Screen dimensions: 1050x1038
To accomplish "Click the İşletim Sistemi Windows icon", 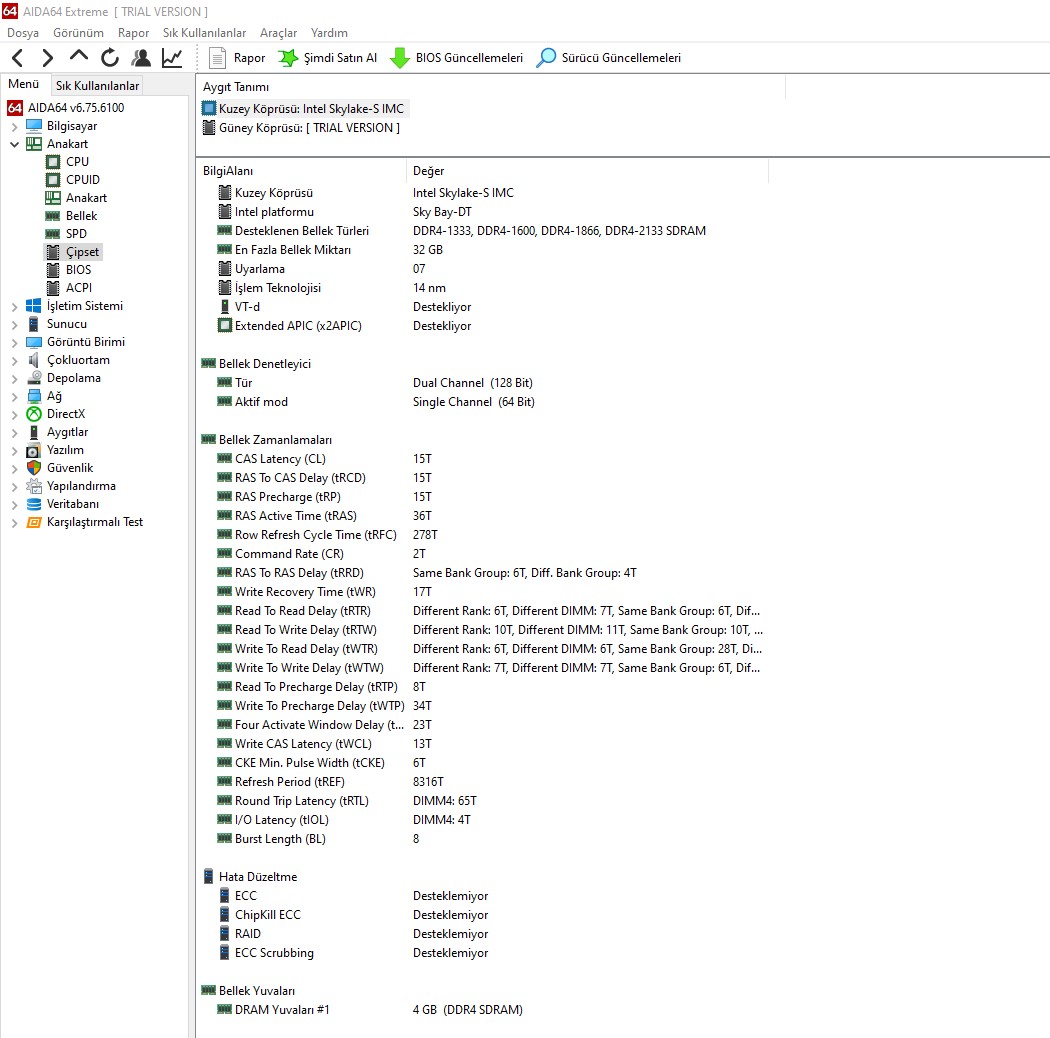I will click(33, 306).
